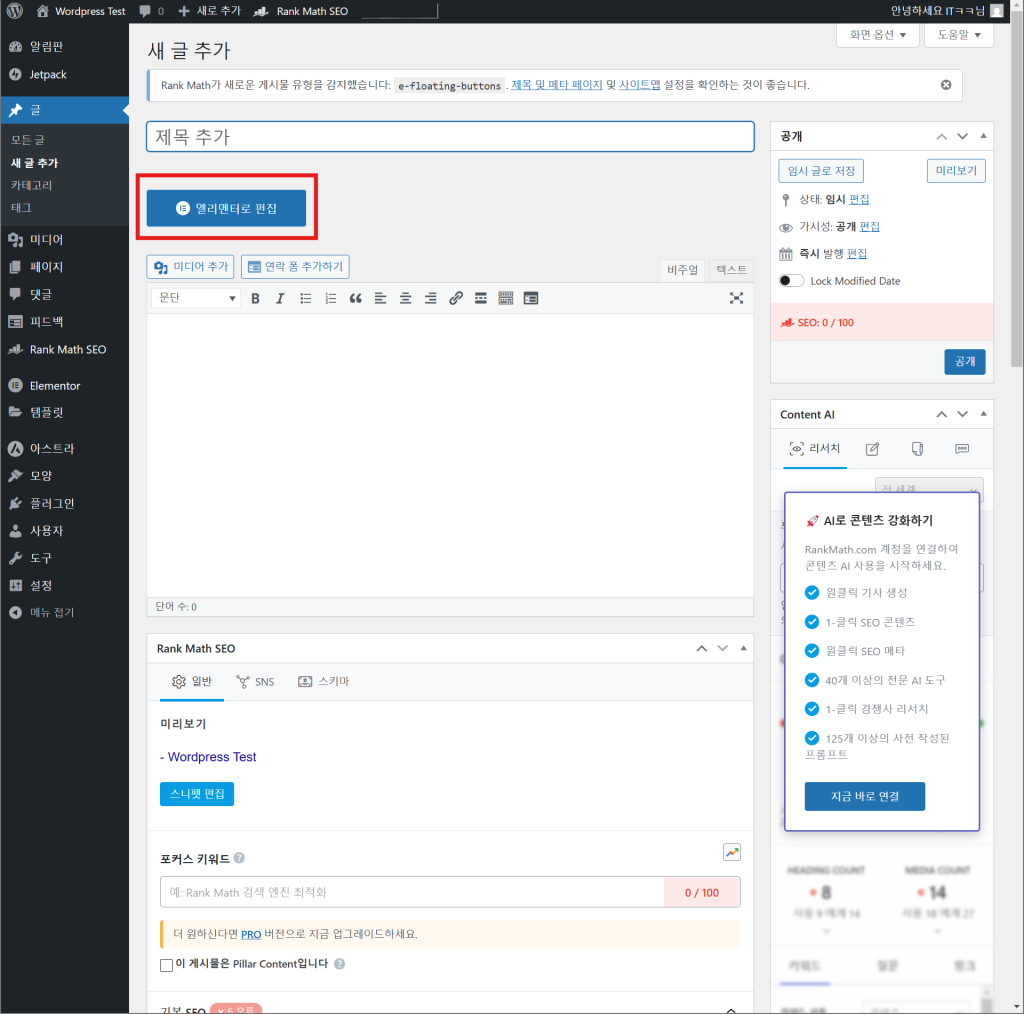Image resolution: width=1024 pixels, height=1014 pixels.
Task: Open the 스키마 tab in Rank Math
Action: click(324, 682)
